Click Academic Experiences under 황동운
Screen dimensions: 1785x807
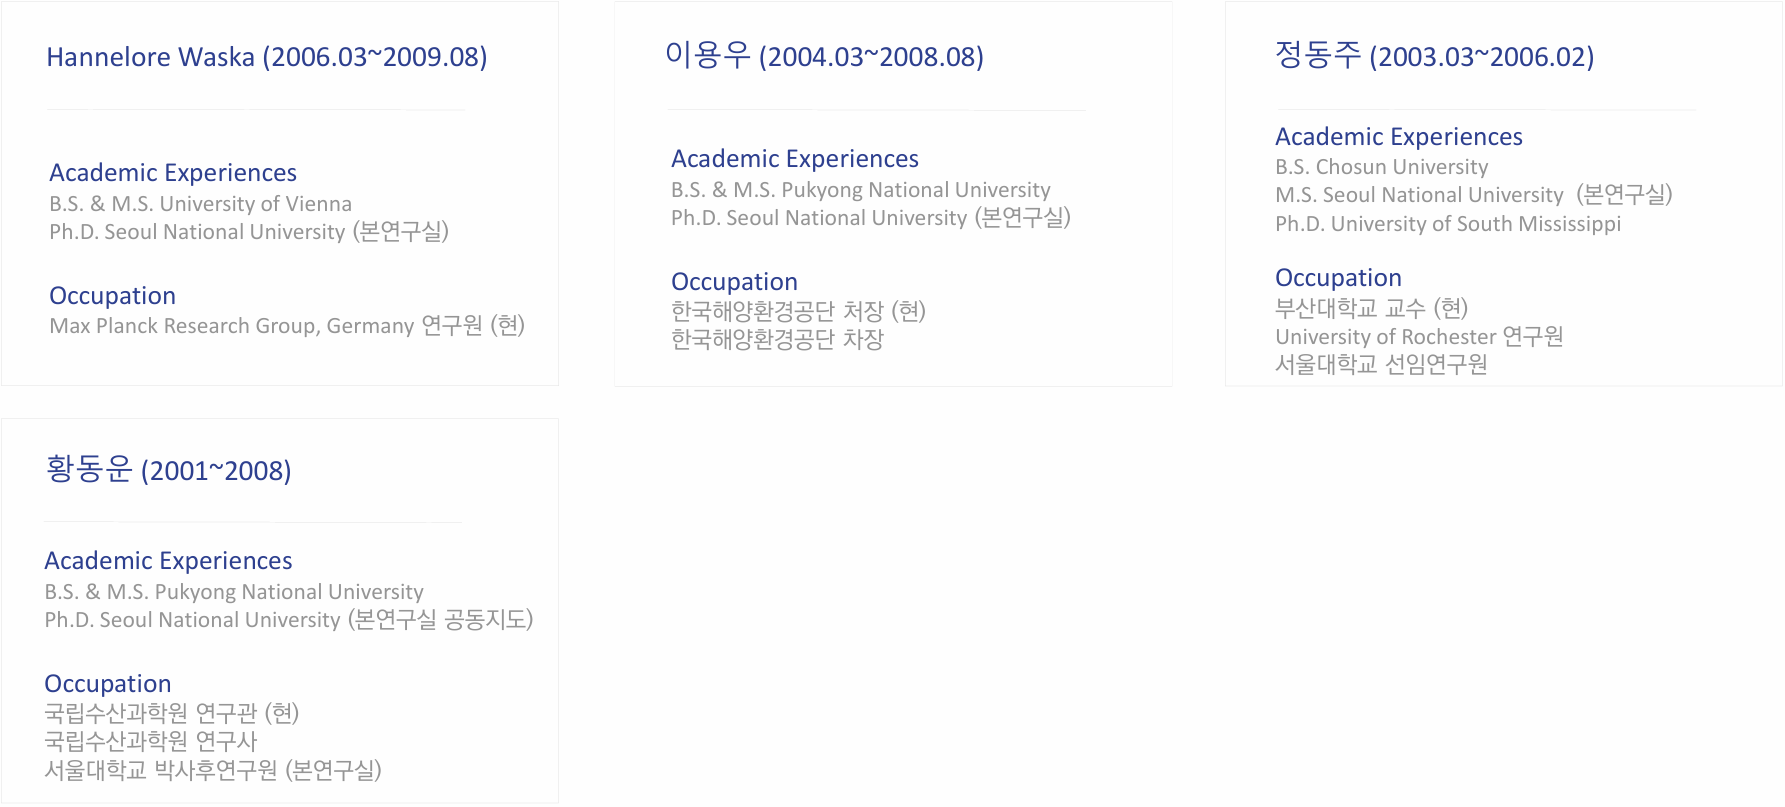pos(168,561)
